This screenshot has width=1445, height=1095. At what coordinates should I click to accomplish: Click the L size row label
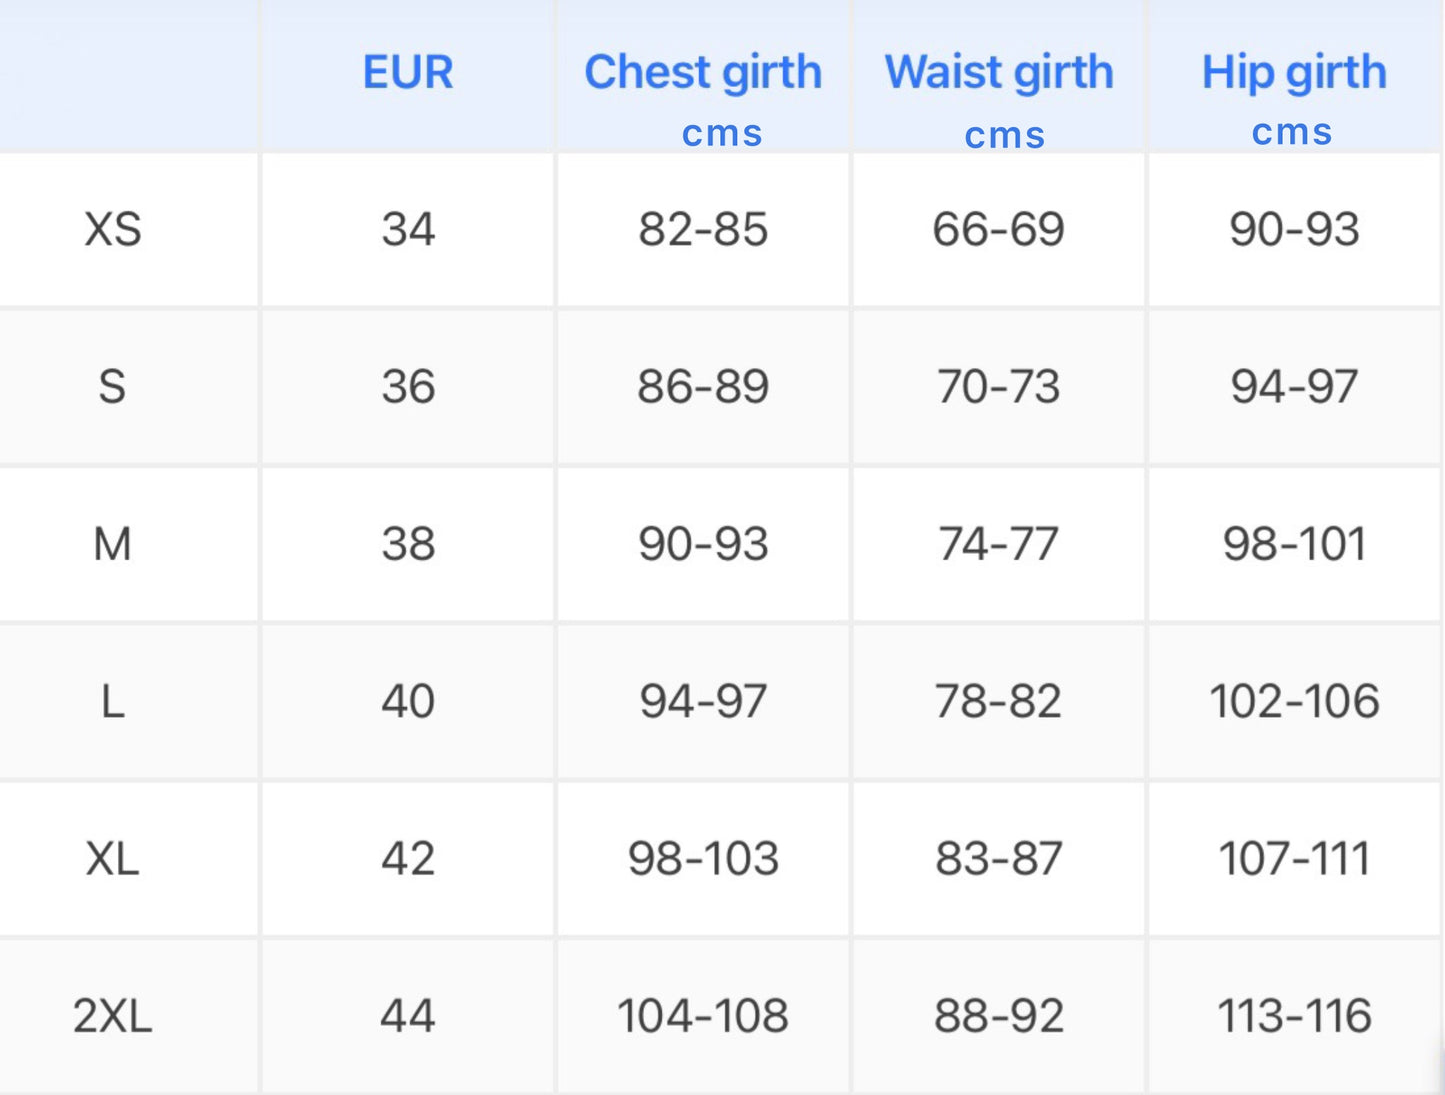coord(113,702)
